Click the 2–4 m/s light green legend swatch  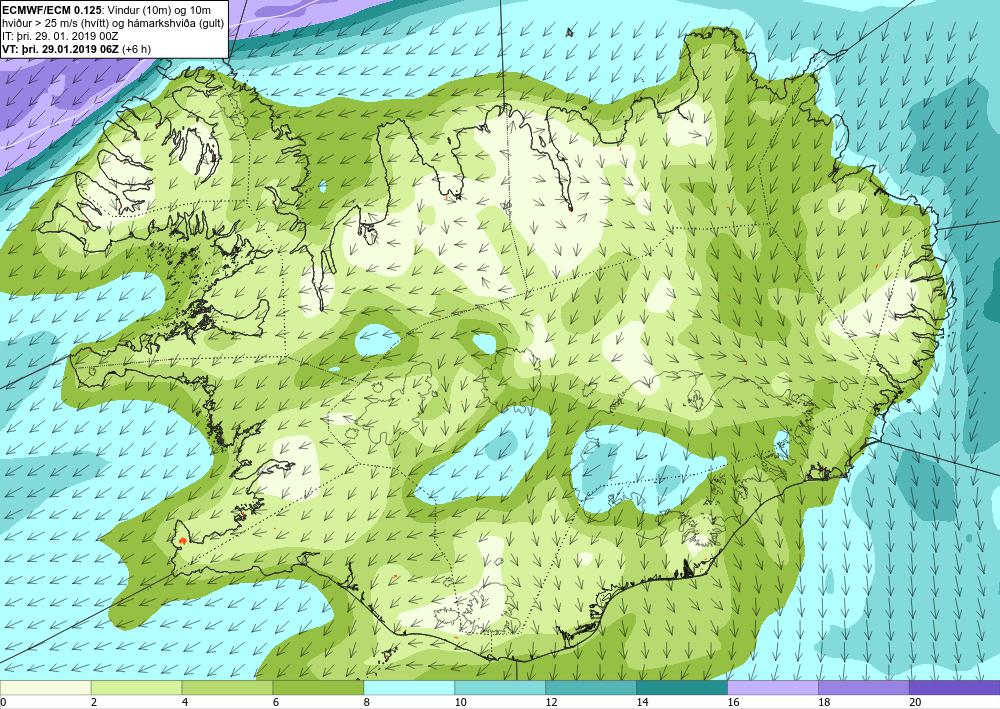(x=136, y=688)
